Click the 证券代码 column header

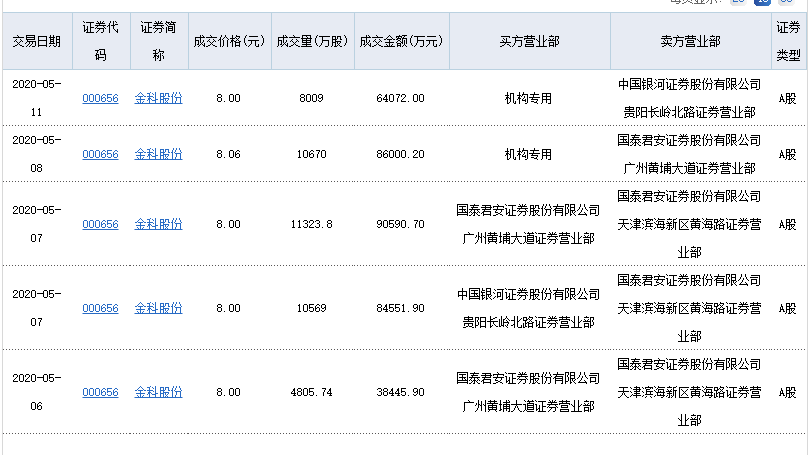(x=100, y=41)
